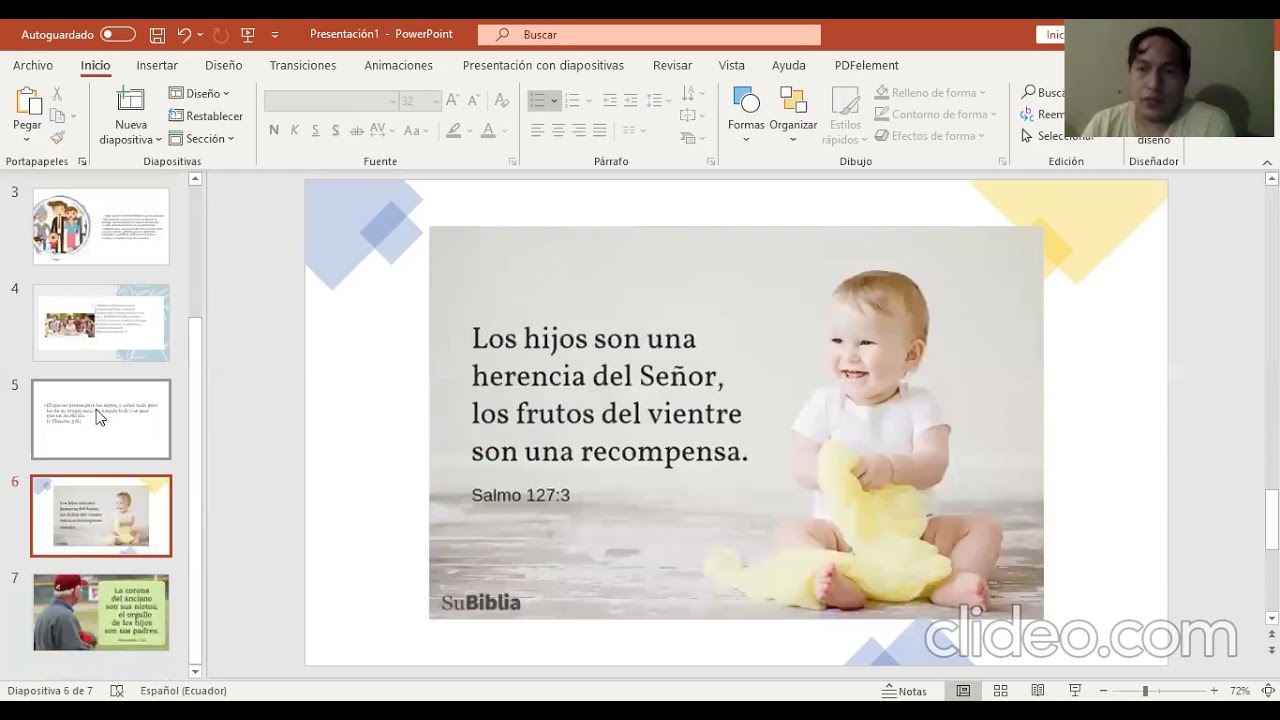Click the bulleted list Viñetas icon

pos(538,99)
